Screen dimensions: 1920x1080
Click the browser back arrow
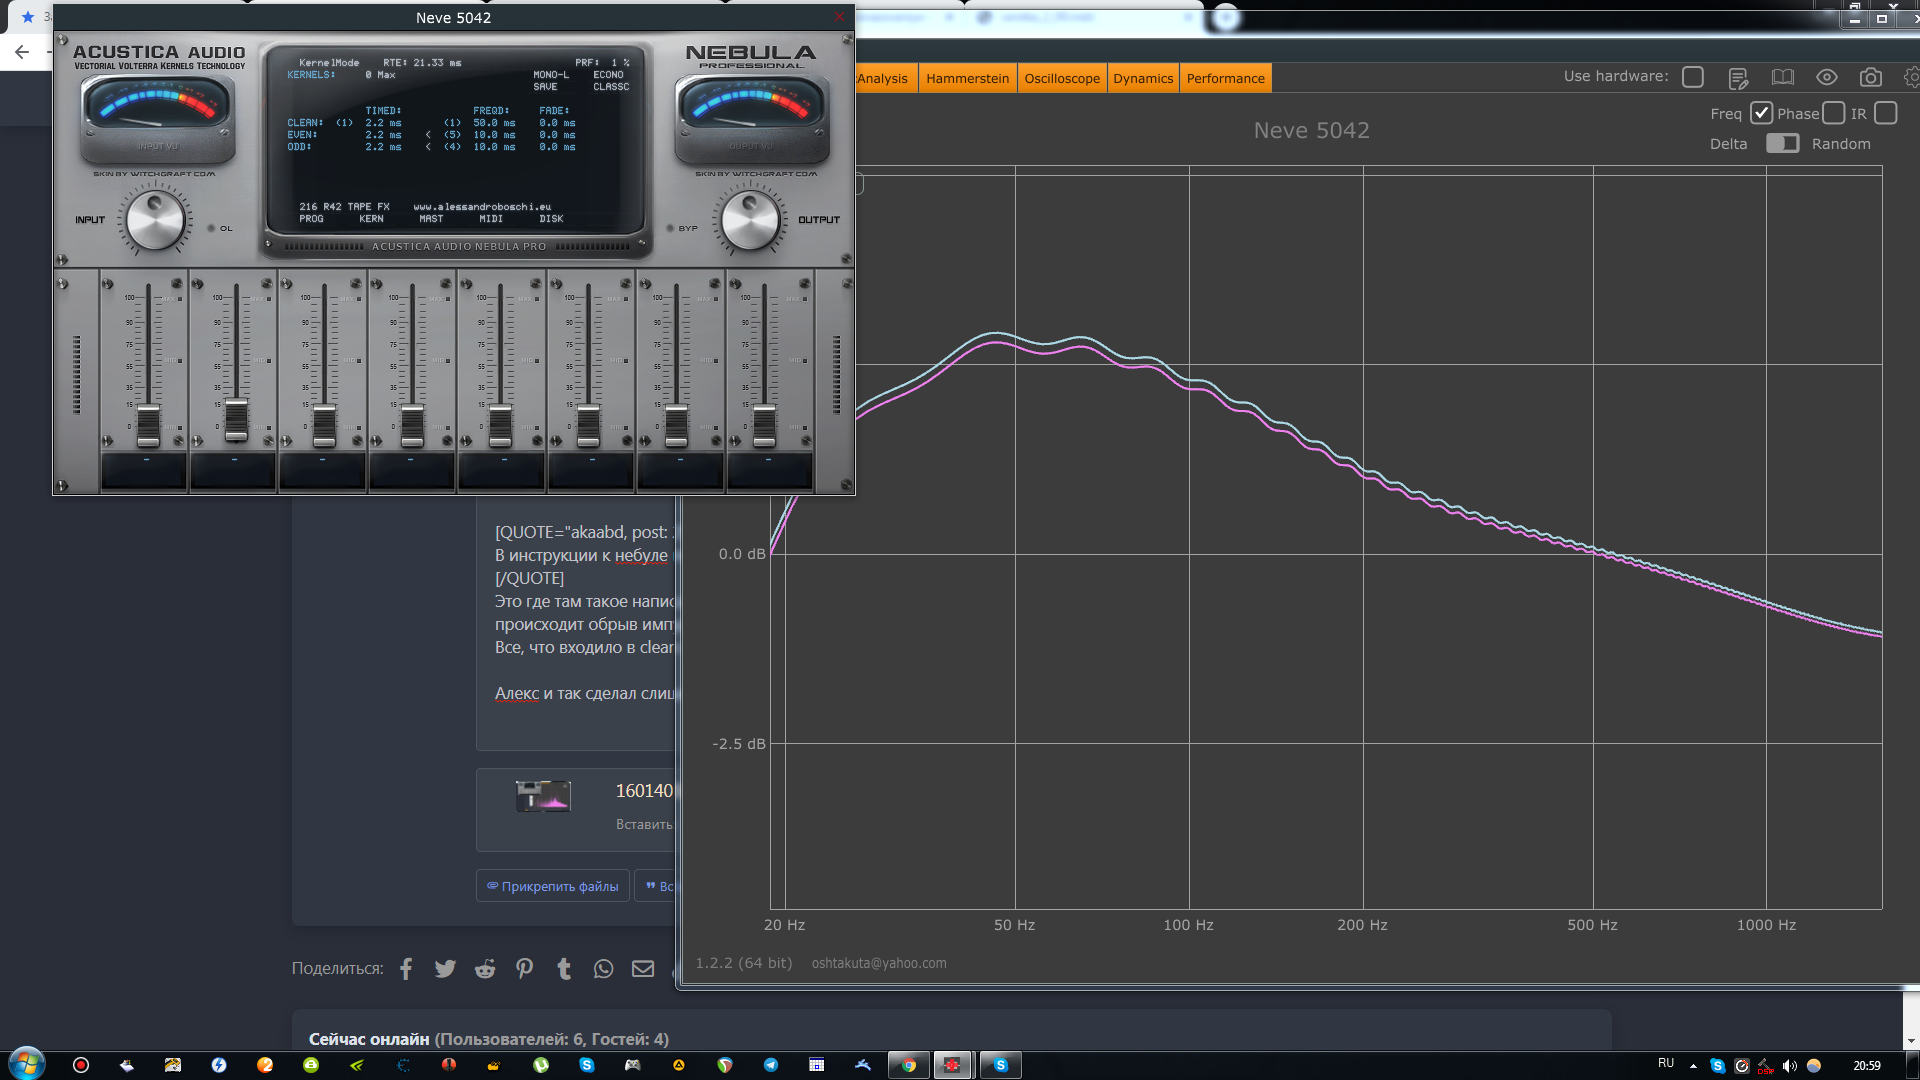point(22,52)
